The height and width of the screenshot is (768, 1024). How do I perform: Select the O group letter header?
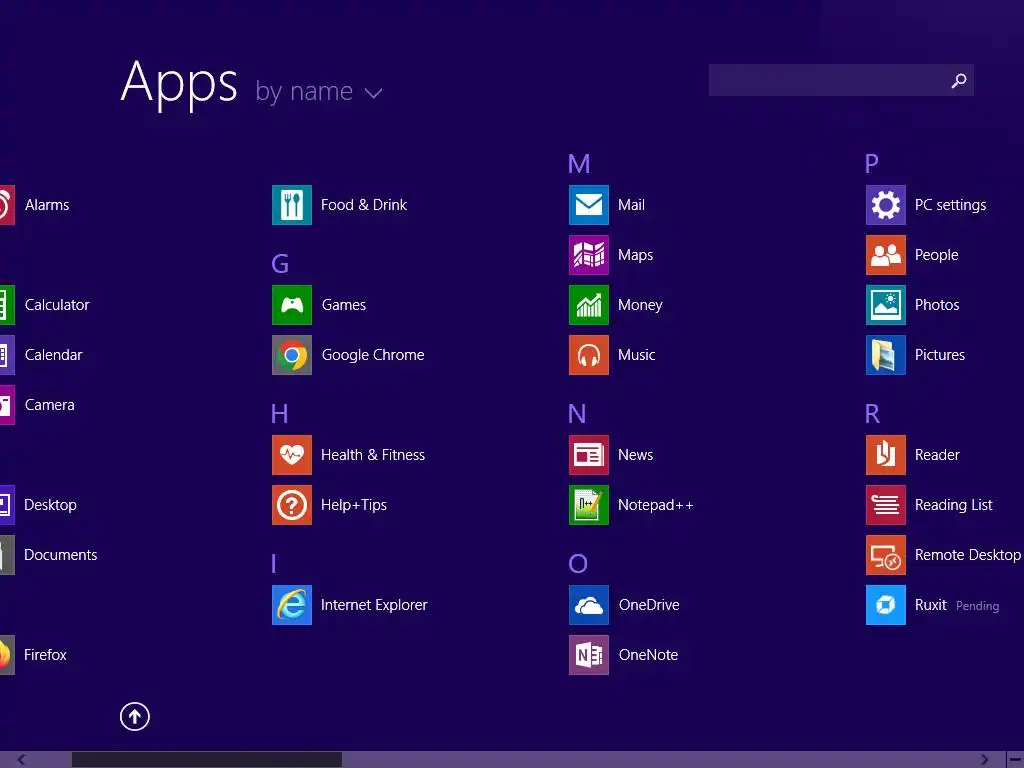tap(578, 564)
